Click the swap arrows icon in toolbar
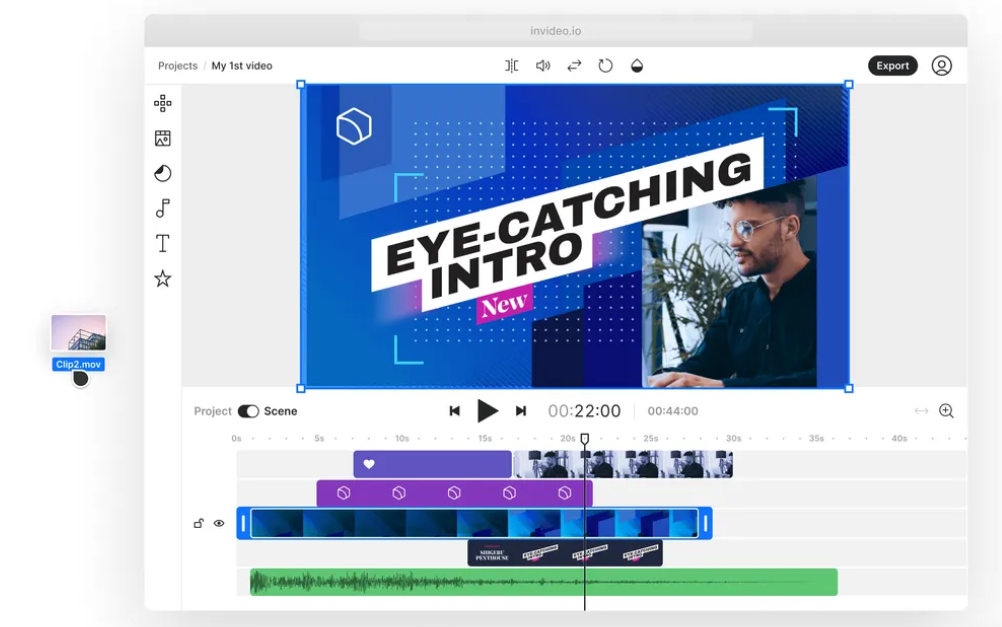The image size is (1002, 627). click(x=572, y=65)
